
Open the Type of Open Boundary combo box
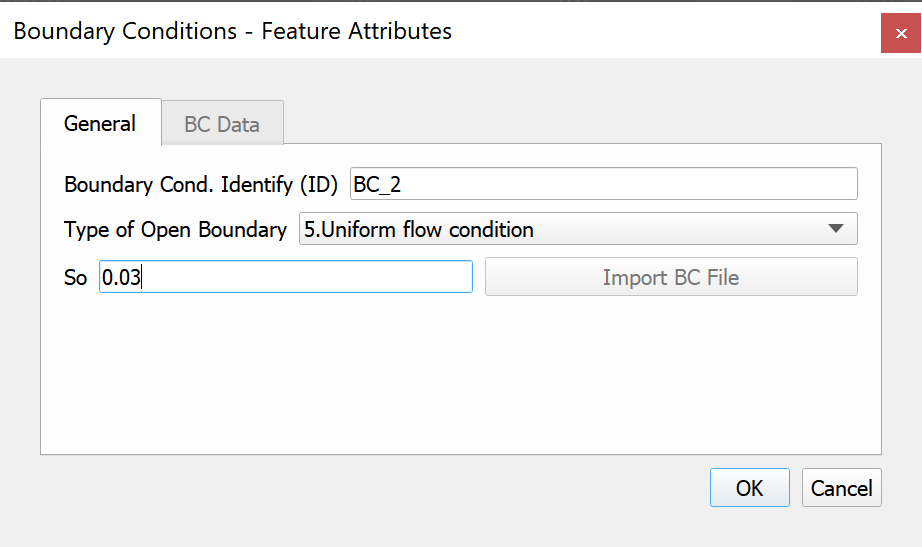(x=577, y=229)
